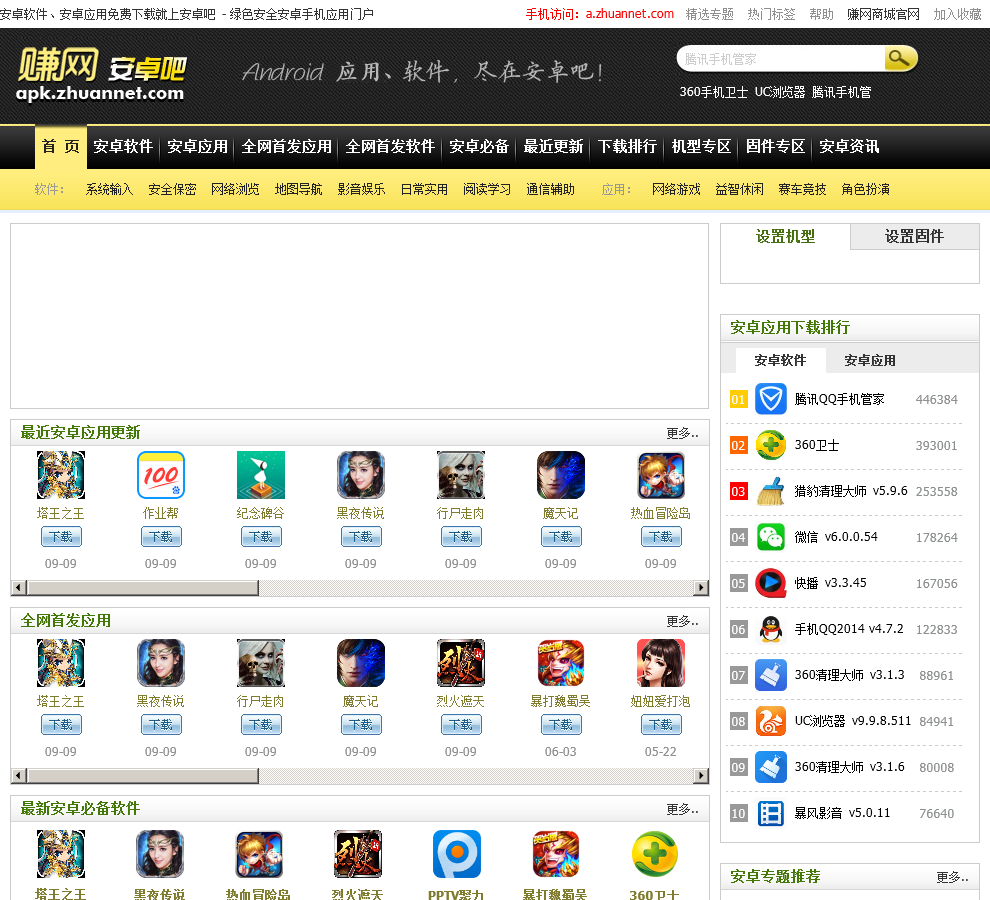The width and height of the screenshot is (990, 900).
Task: Switch to the 设置固件 tab
Action: coord(914,236)
